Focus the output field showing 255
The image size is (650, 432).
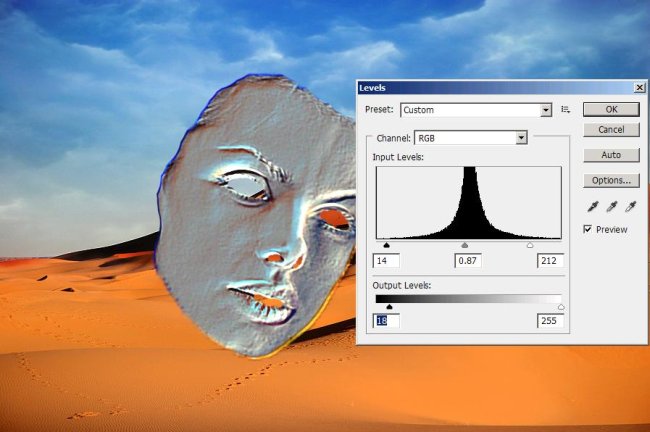click(x=549, y=321)
